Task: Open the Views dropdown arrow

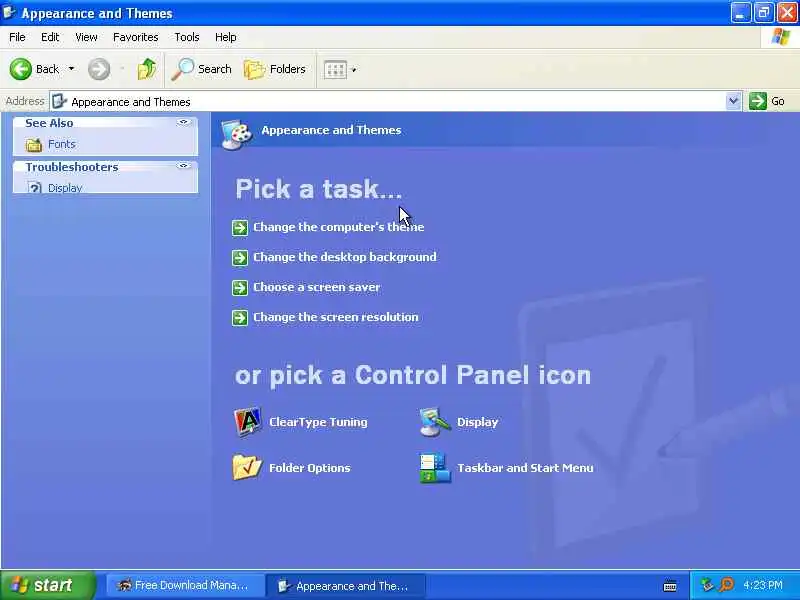Action: click(354, 70)
